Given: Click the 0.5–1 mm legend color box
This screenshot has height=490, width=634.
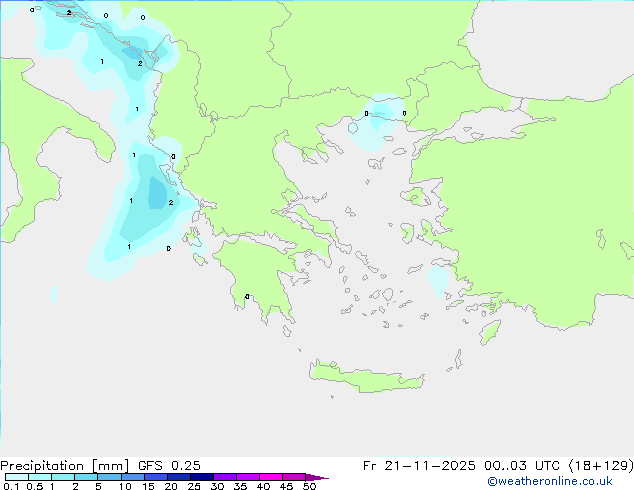Looking at the screenshot, I should pyautogui.click(x=40, y=477).
